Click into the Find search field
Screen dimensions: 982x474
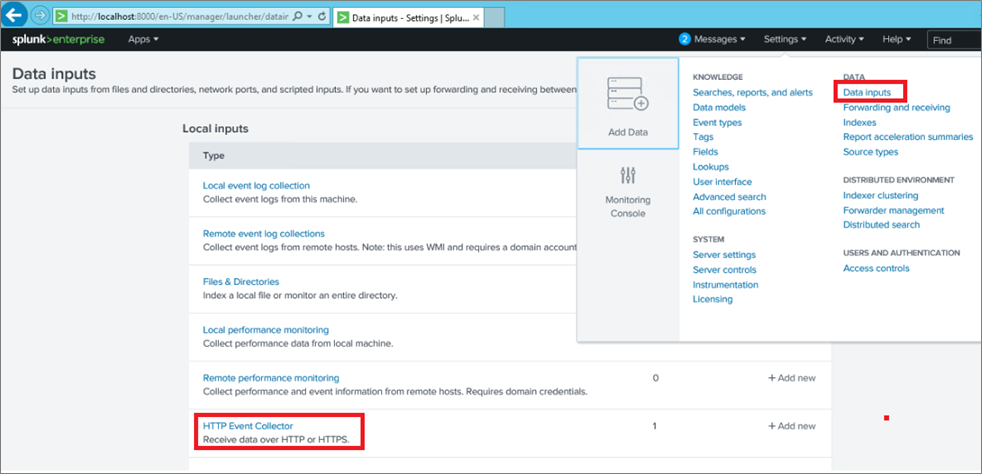pyautogui.click(x=954, y=40)
